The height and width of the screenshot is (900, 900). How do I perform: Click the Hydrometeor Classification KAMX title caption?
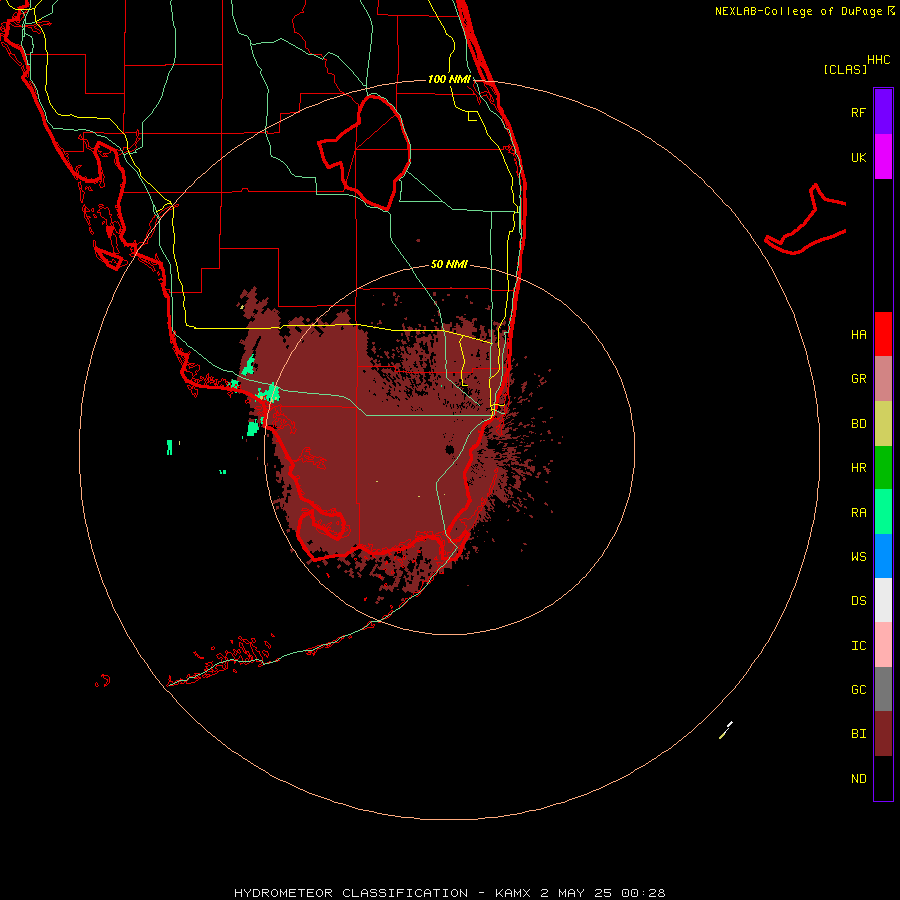coord(449,893)
